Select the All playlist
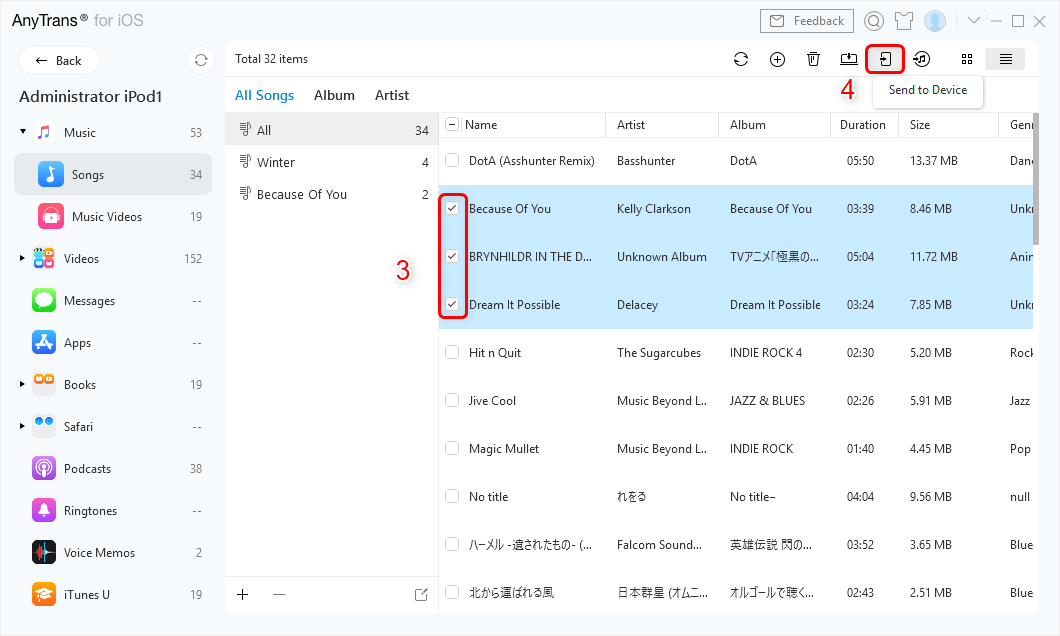 (x=332, y=130)
